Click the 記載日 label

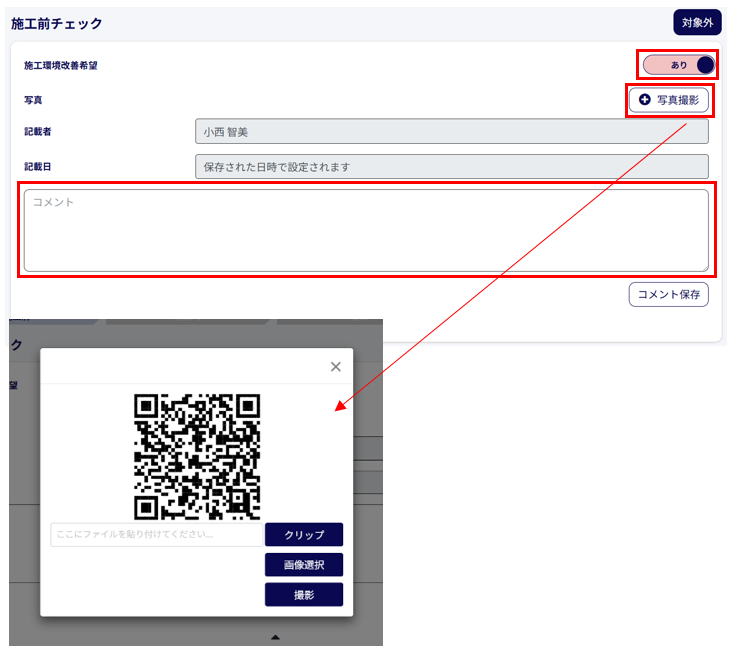[37, 167]
